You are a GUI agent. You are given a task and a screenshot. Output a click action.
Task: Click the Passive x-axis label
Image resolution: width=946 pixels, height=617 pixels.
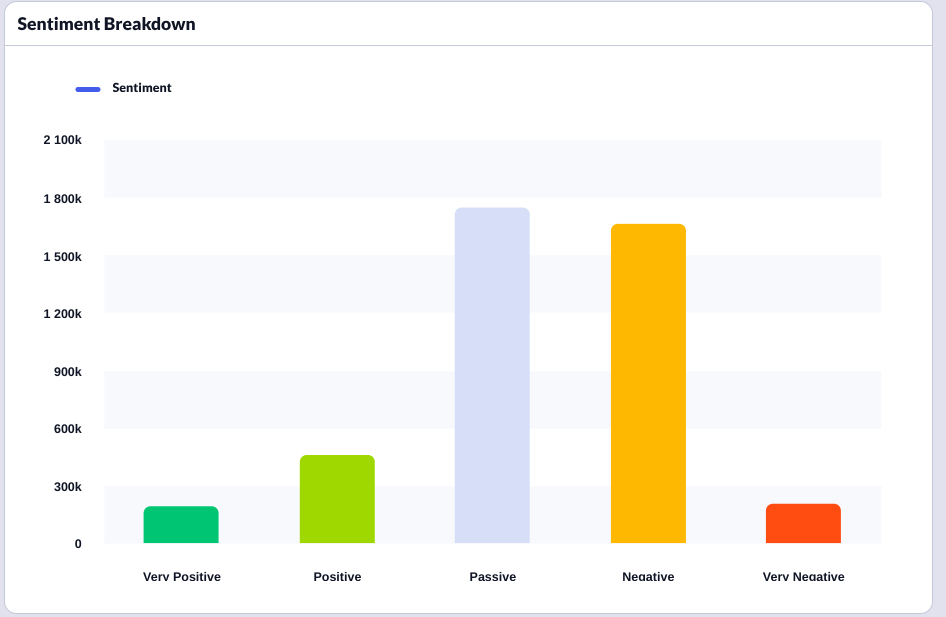pos(492,577)
